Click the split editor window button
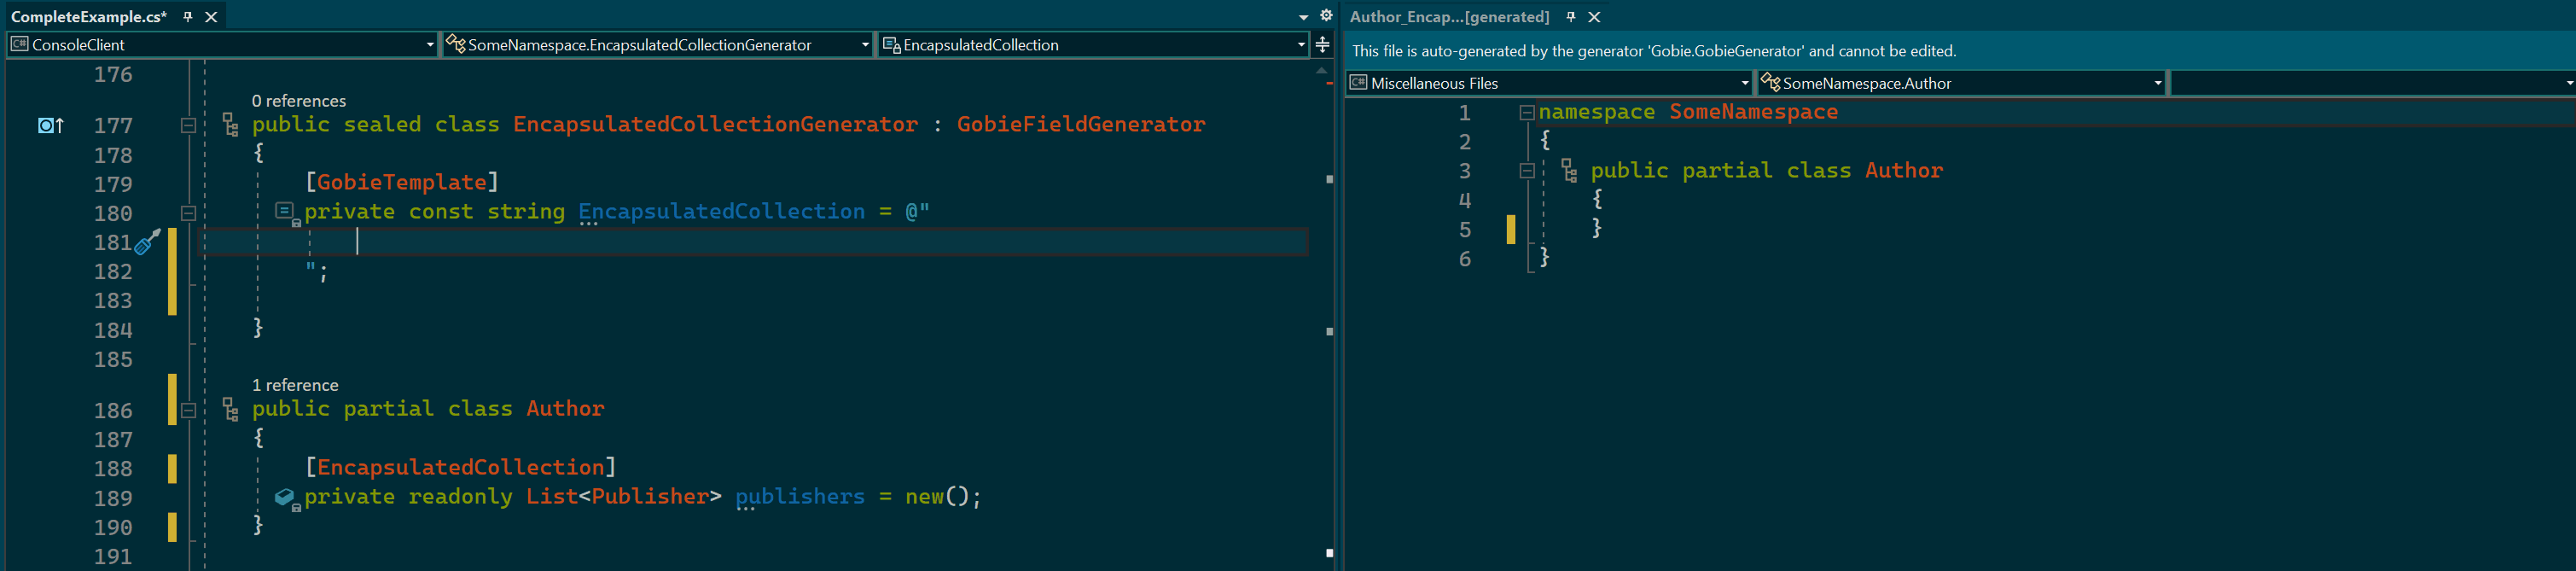Viewport: 2576px width, 571px height. [1322, 44]
